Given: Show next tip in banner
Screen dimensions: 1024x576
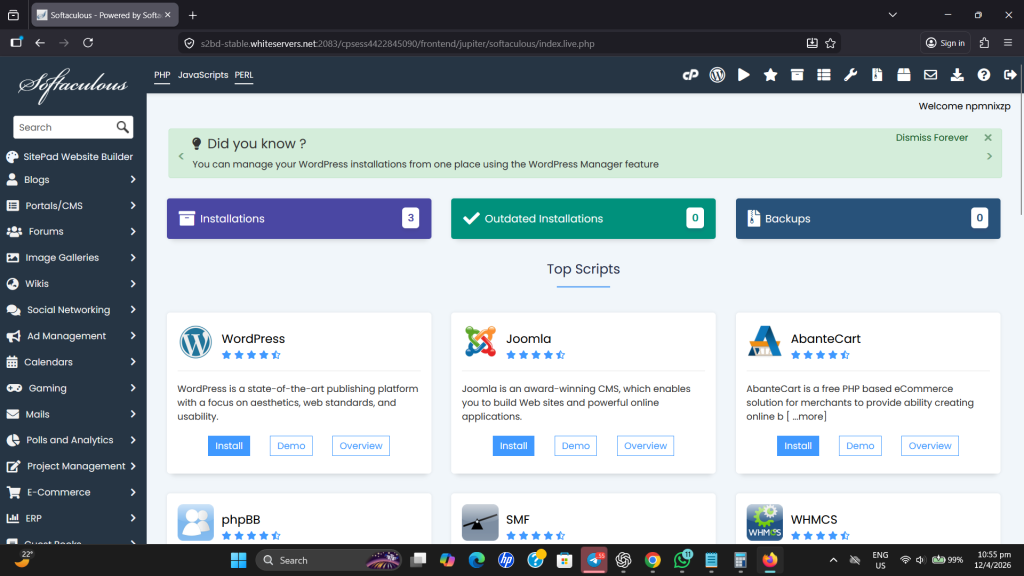Looking at the screenshot, I should (989, 157).
